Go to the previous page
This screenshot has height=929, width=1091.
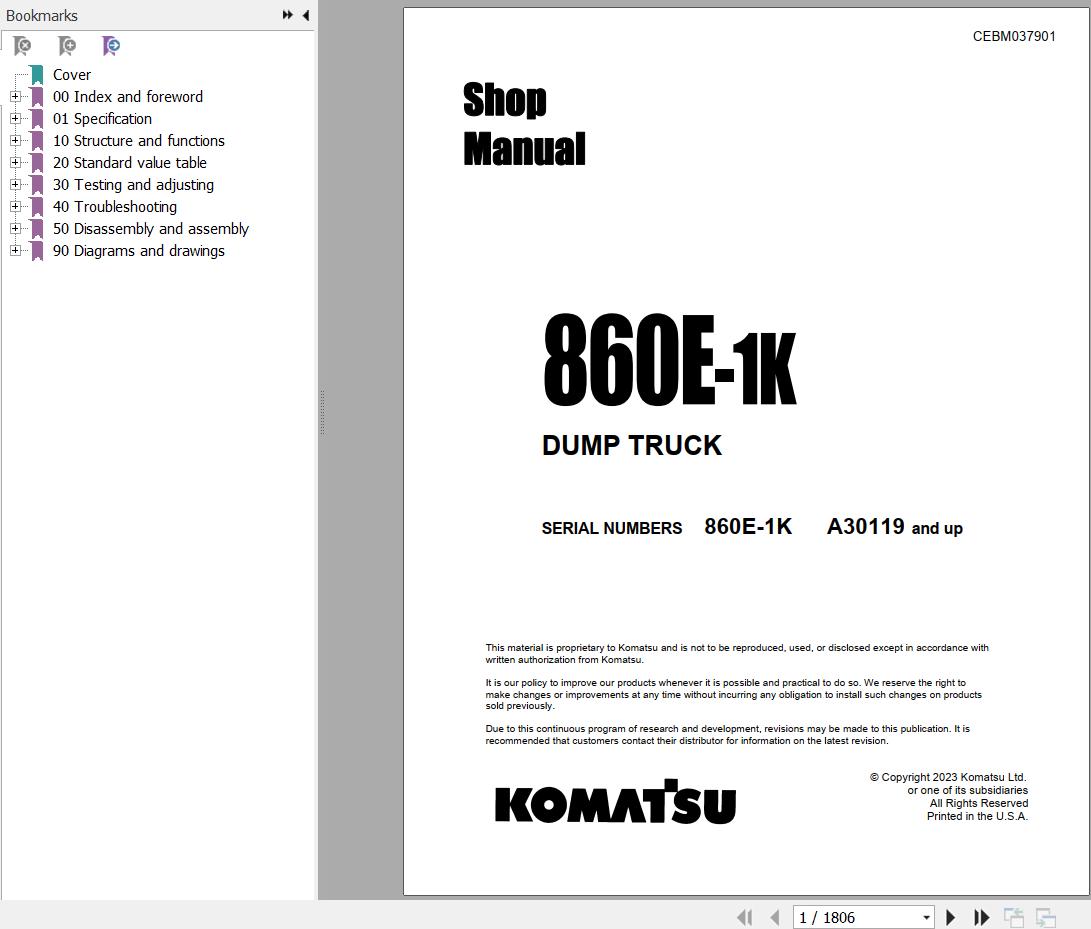pos(774,917)
